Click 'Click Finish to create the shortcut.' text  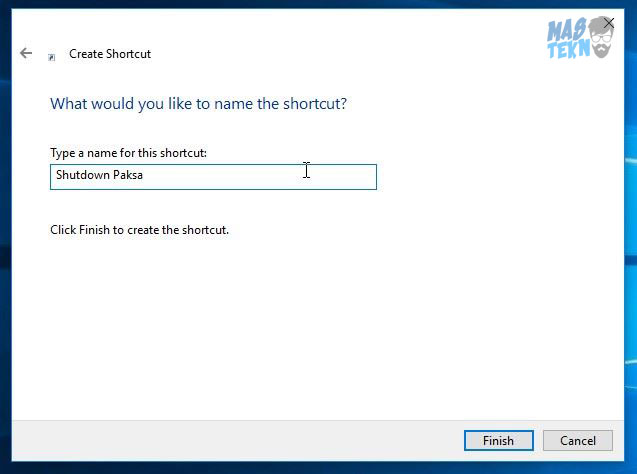(139, 230)
